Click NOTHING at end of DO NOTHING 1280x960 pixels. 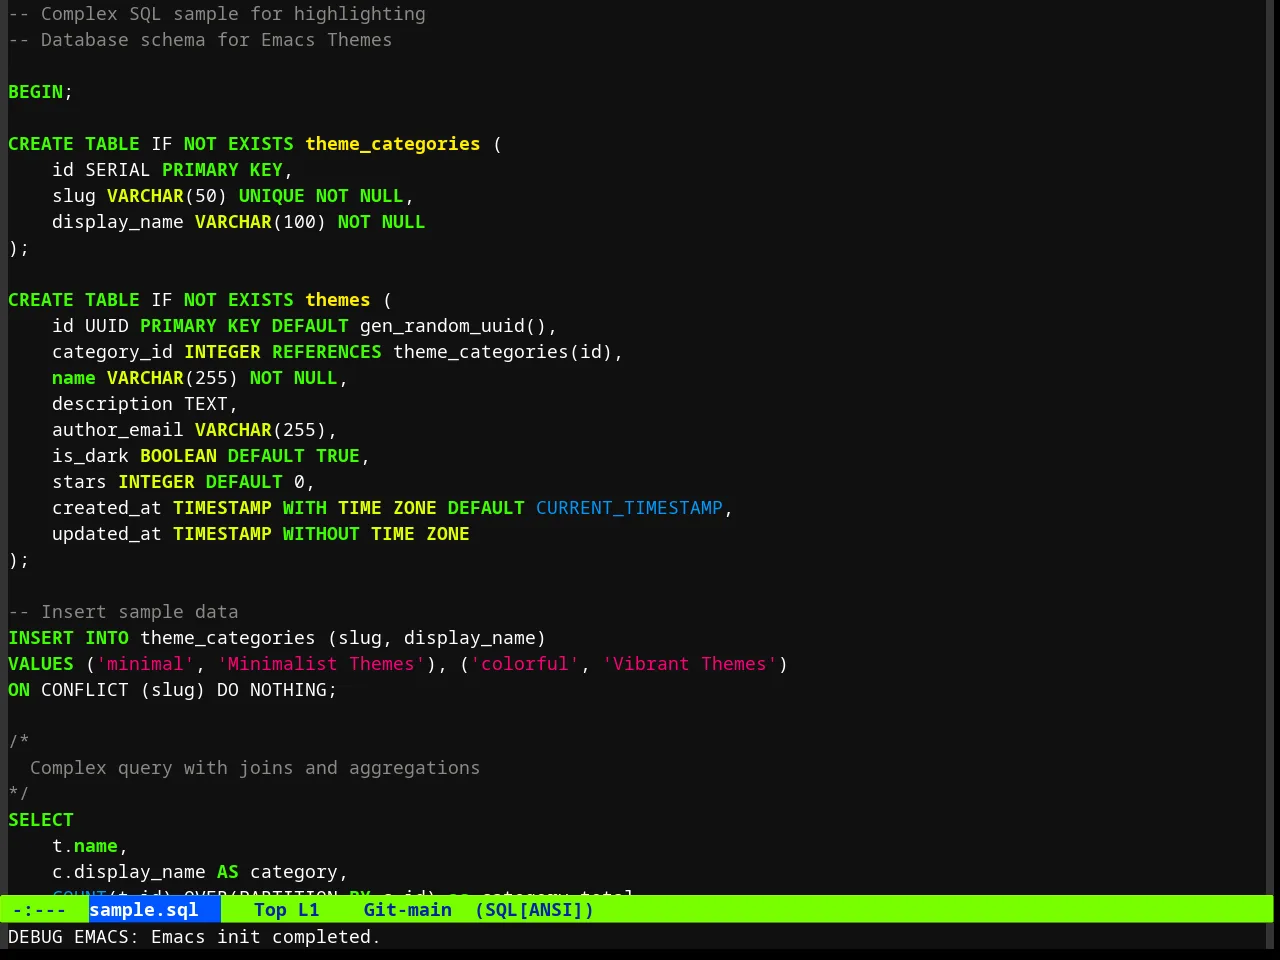[288, 690]
